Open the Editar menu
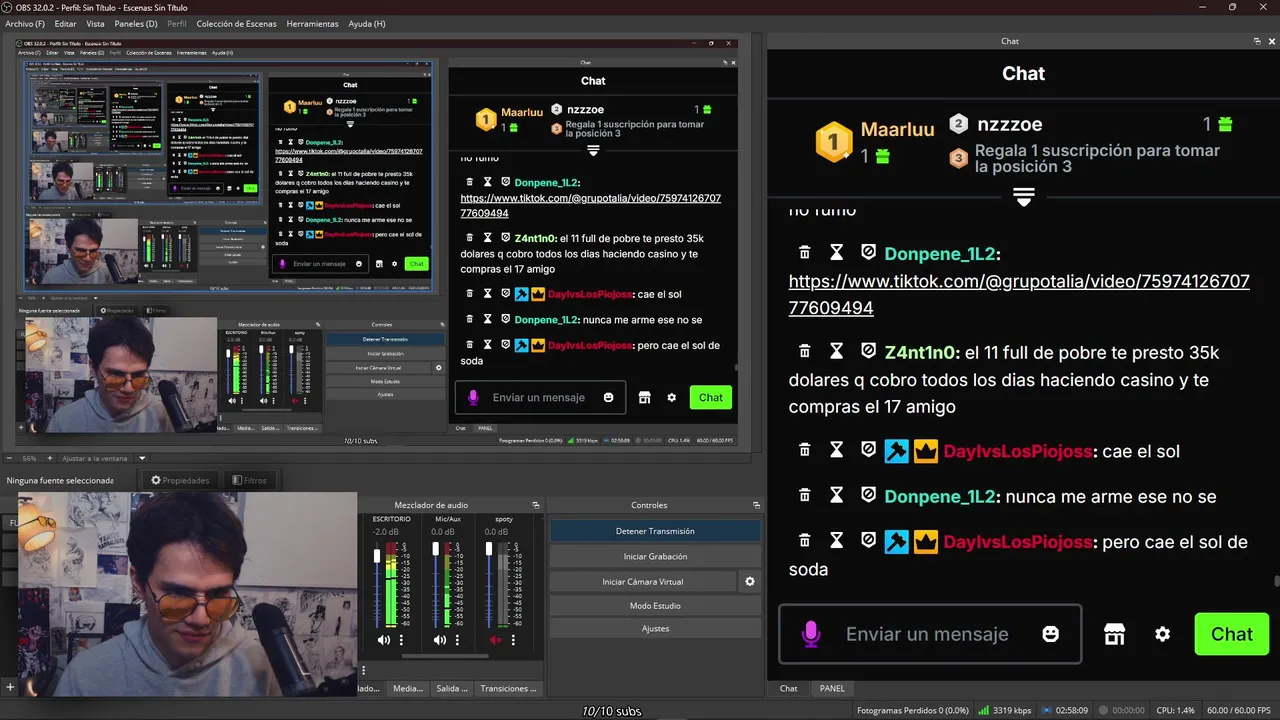 65,23
